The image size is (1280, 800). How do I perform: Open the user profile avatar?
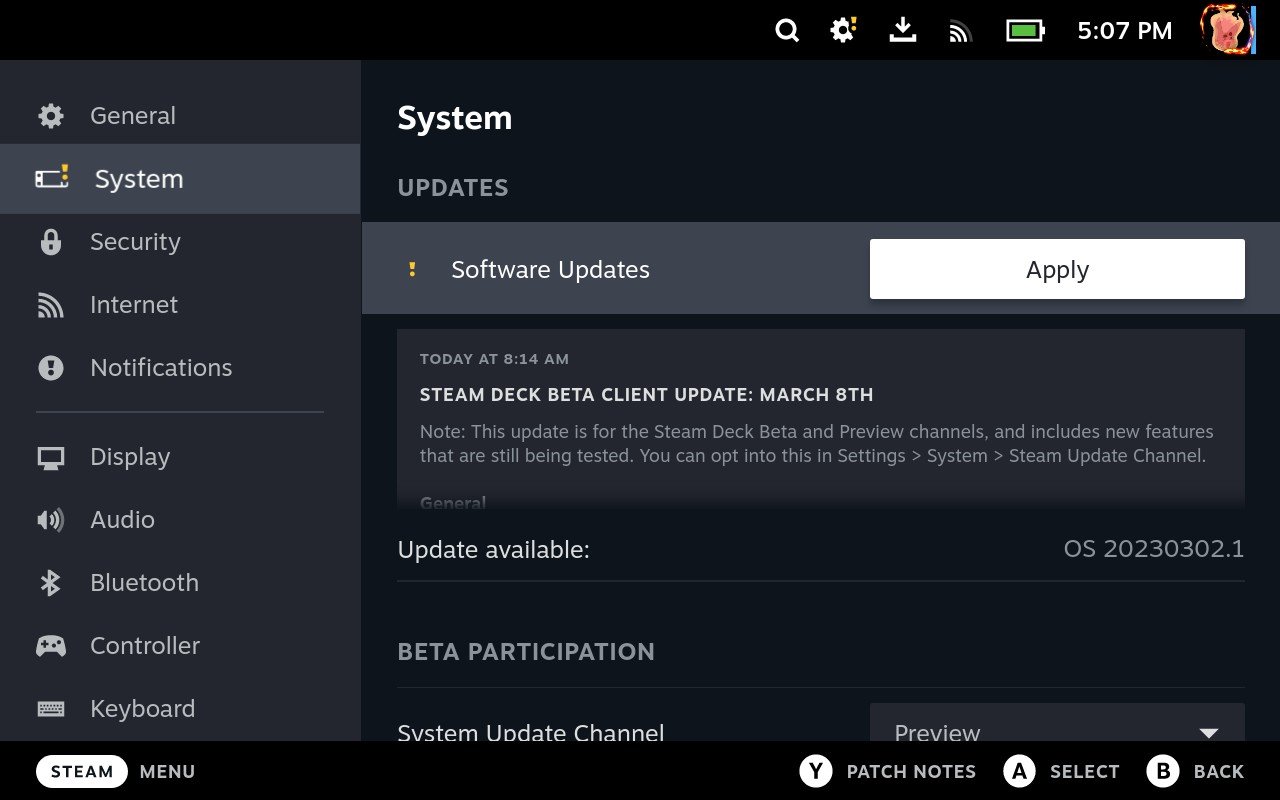1227,30
